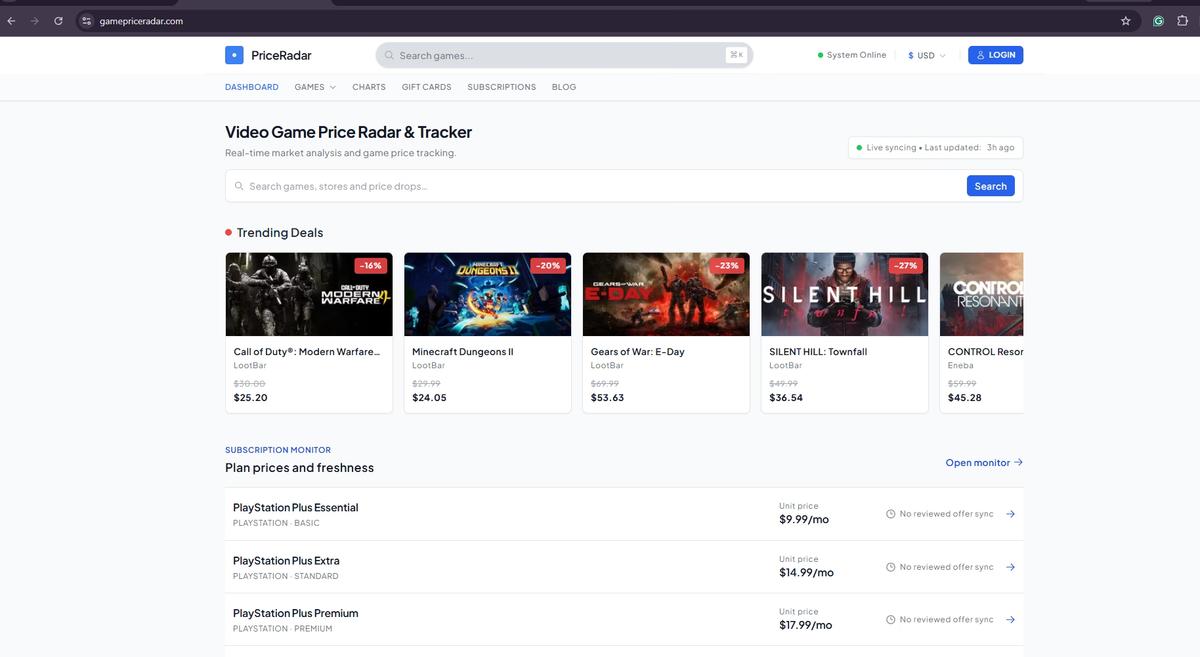Viewport: 1200px width, 657px height.
Task: Click the $17.99/mo unit price
Action: coord(806,625)
